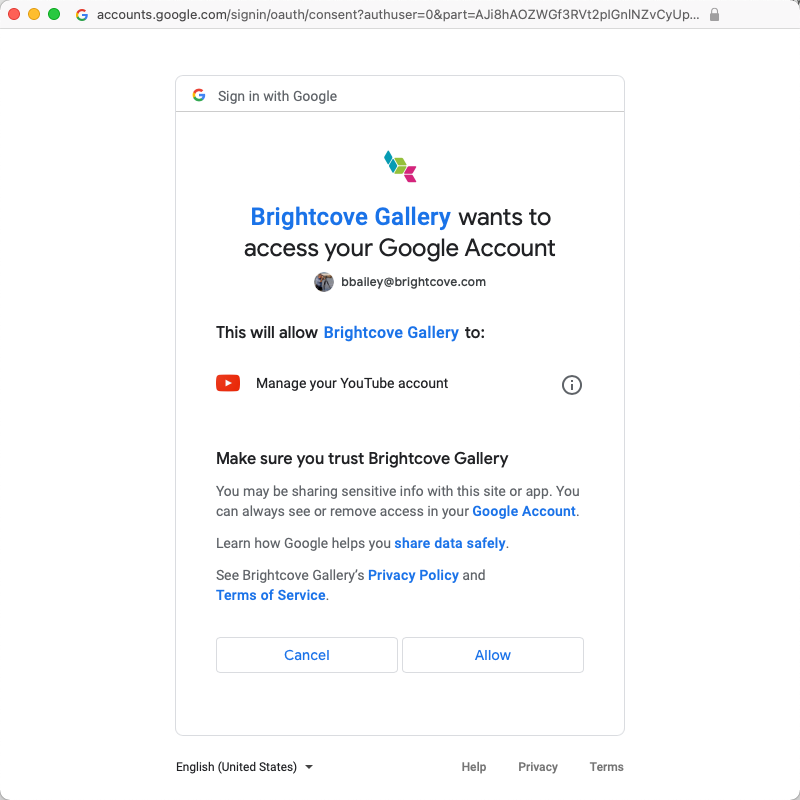This screenshot has height=800, width=800.
Task: Click the red YouTube play icon
Action: (x=228, y=383)
